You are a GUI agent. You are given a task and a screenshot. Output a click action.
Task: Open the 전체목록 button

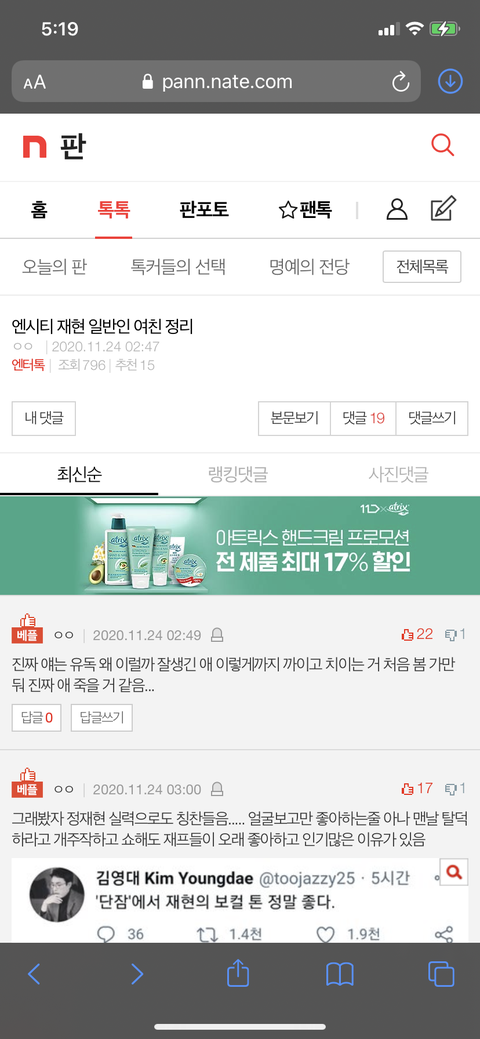click(422, 266)
